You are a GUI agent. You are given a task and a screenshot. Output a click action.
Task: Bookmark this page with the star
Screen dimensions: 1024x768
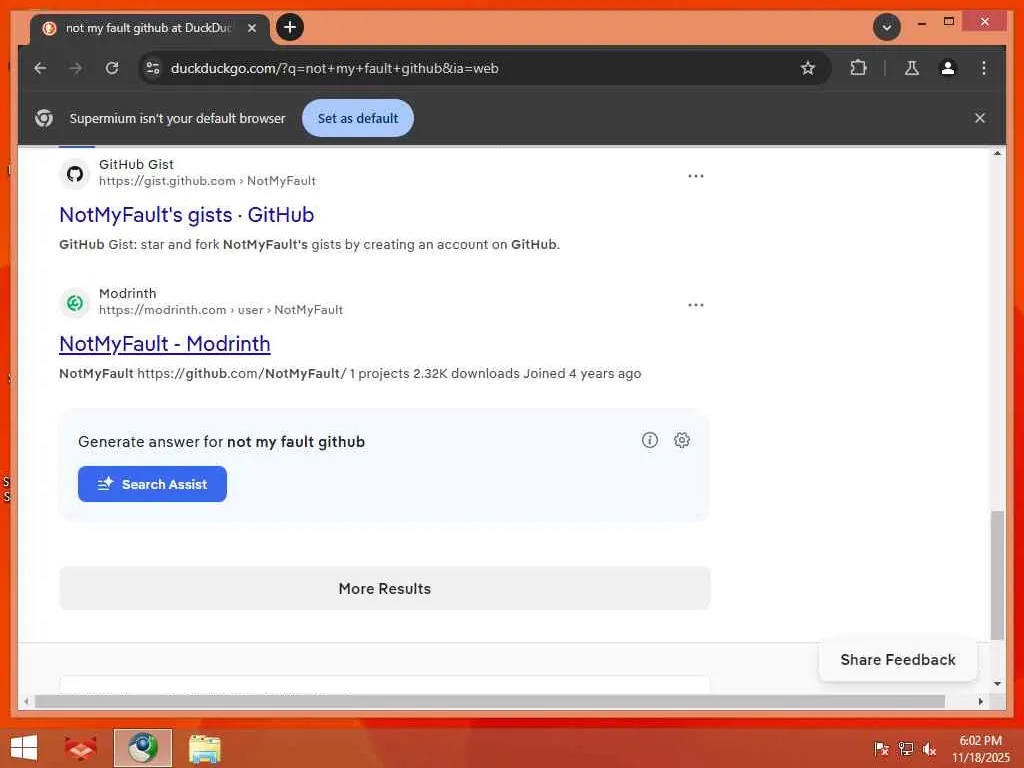(x=808, y=68)
